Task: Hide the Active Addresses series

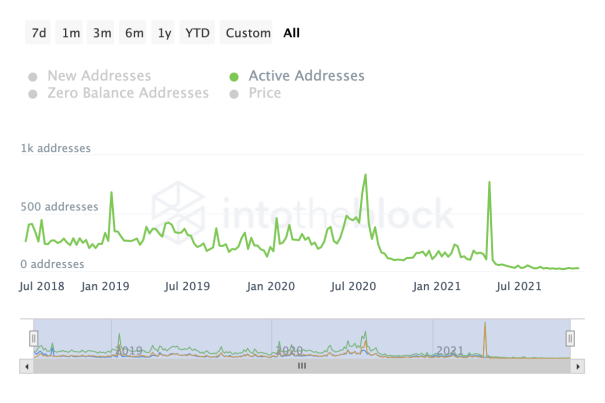Action: tap(306, 76)
